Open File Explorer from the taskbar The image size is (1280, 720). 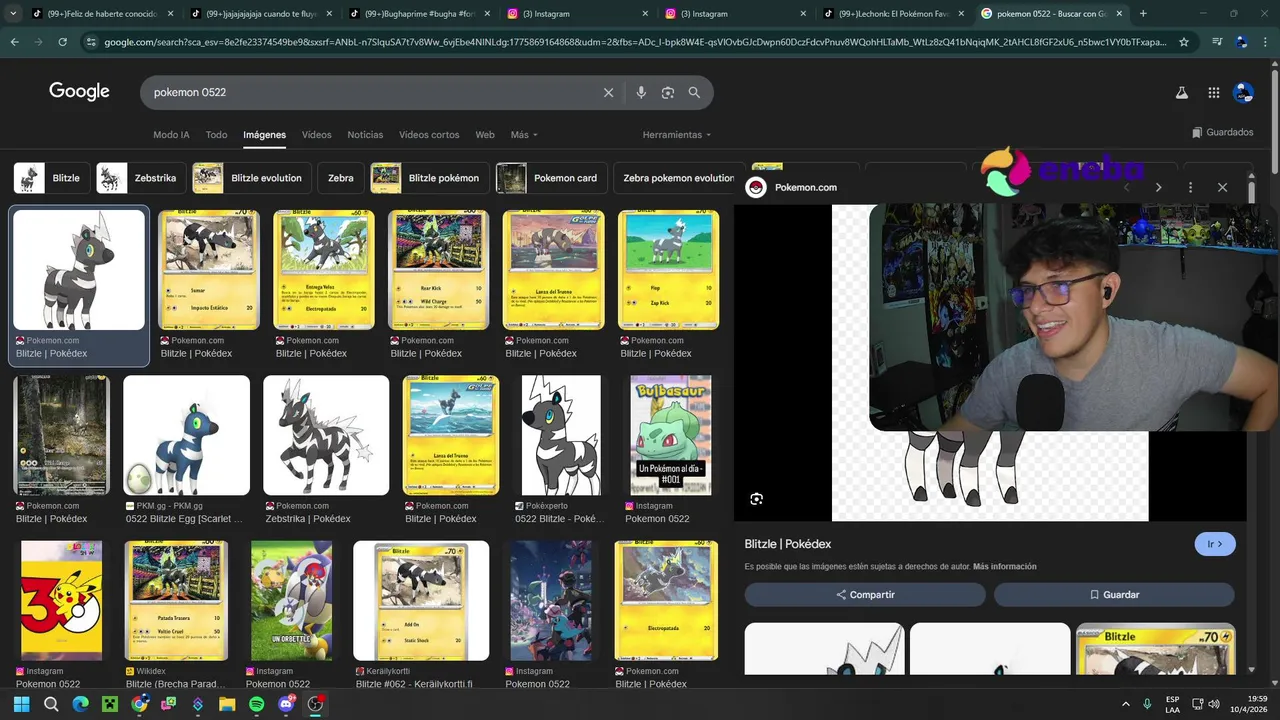click(227, 704)
